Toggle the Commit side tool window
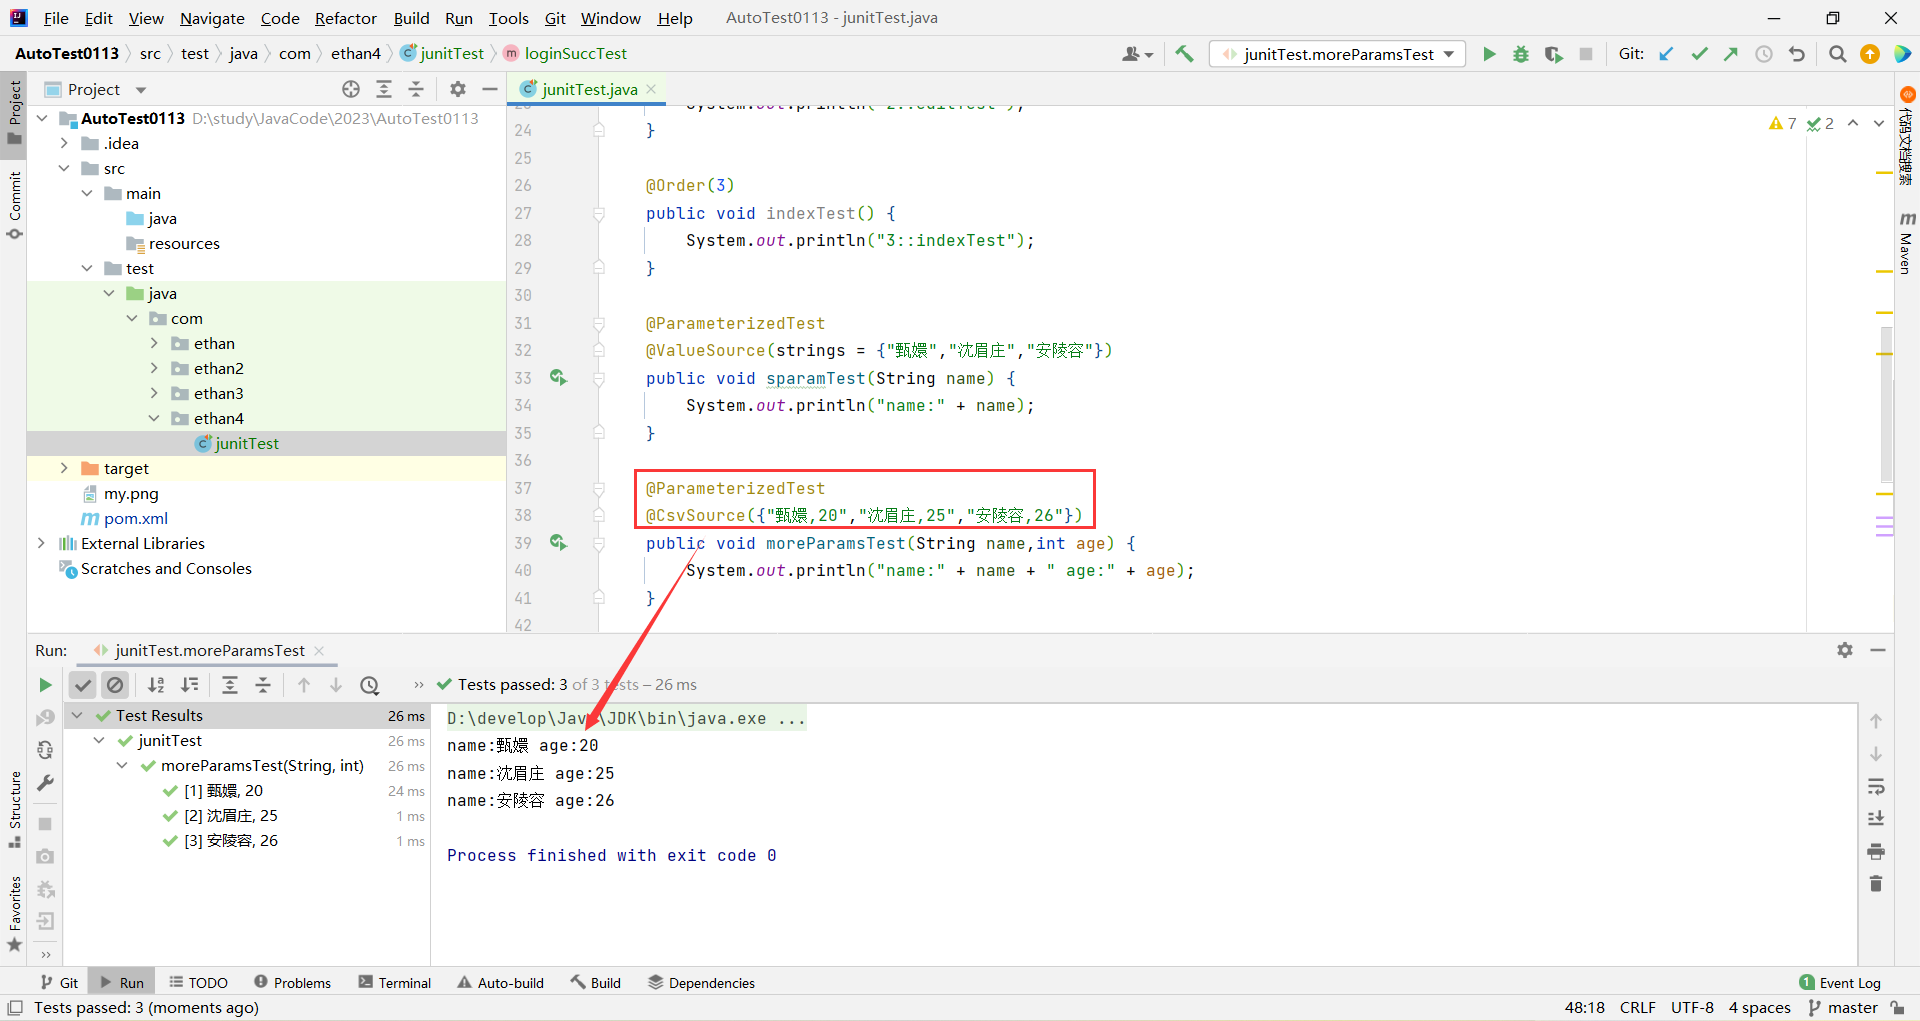Image resolution: width=1920 pixels, height=1021 pixels. (x=14, y=205)
